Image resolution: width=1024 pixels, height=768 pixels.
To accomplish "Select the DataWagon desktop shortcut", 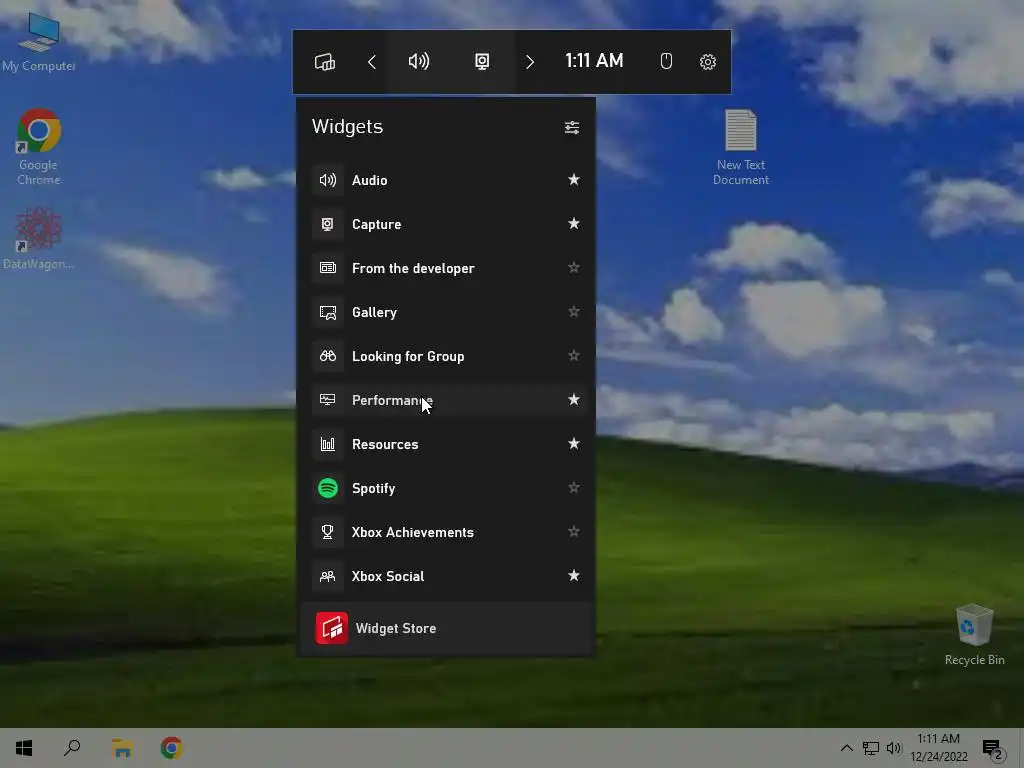I will (38, 238).
